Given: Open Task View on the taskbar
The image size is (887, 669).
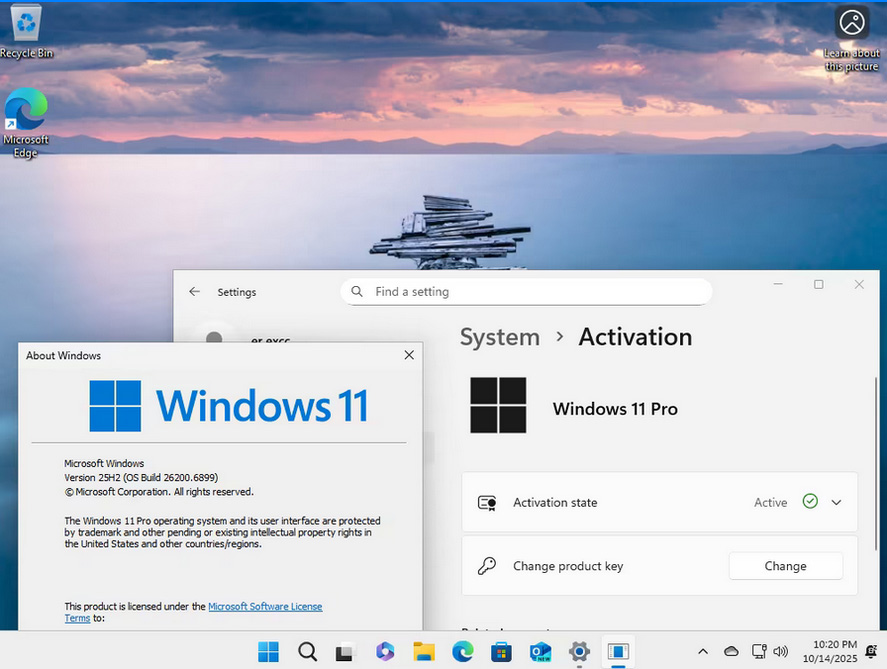Looking at the screenshot, I should (345, 652).
